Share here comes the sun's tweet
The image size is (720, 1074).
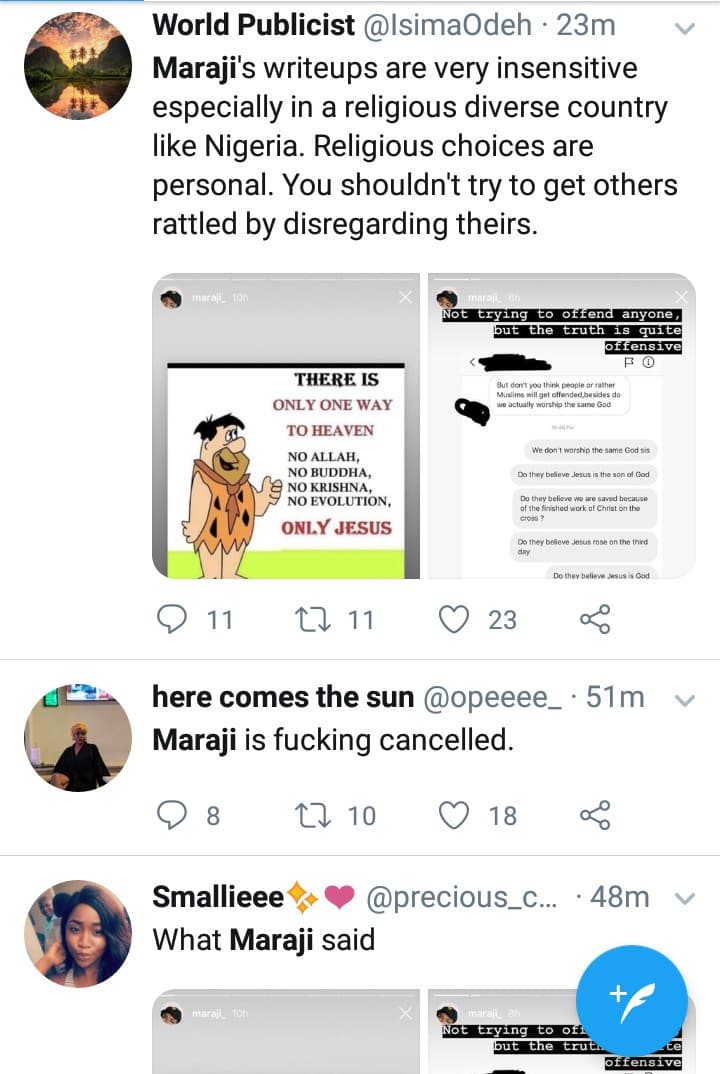click(595, 816)
